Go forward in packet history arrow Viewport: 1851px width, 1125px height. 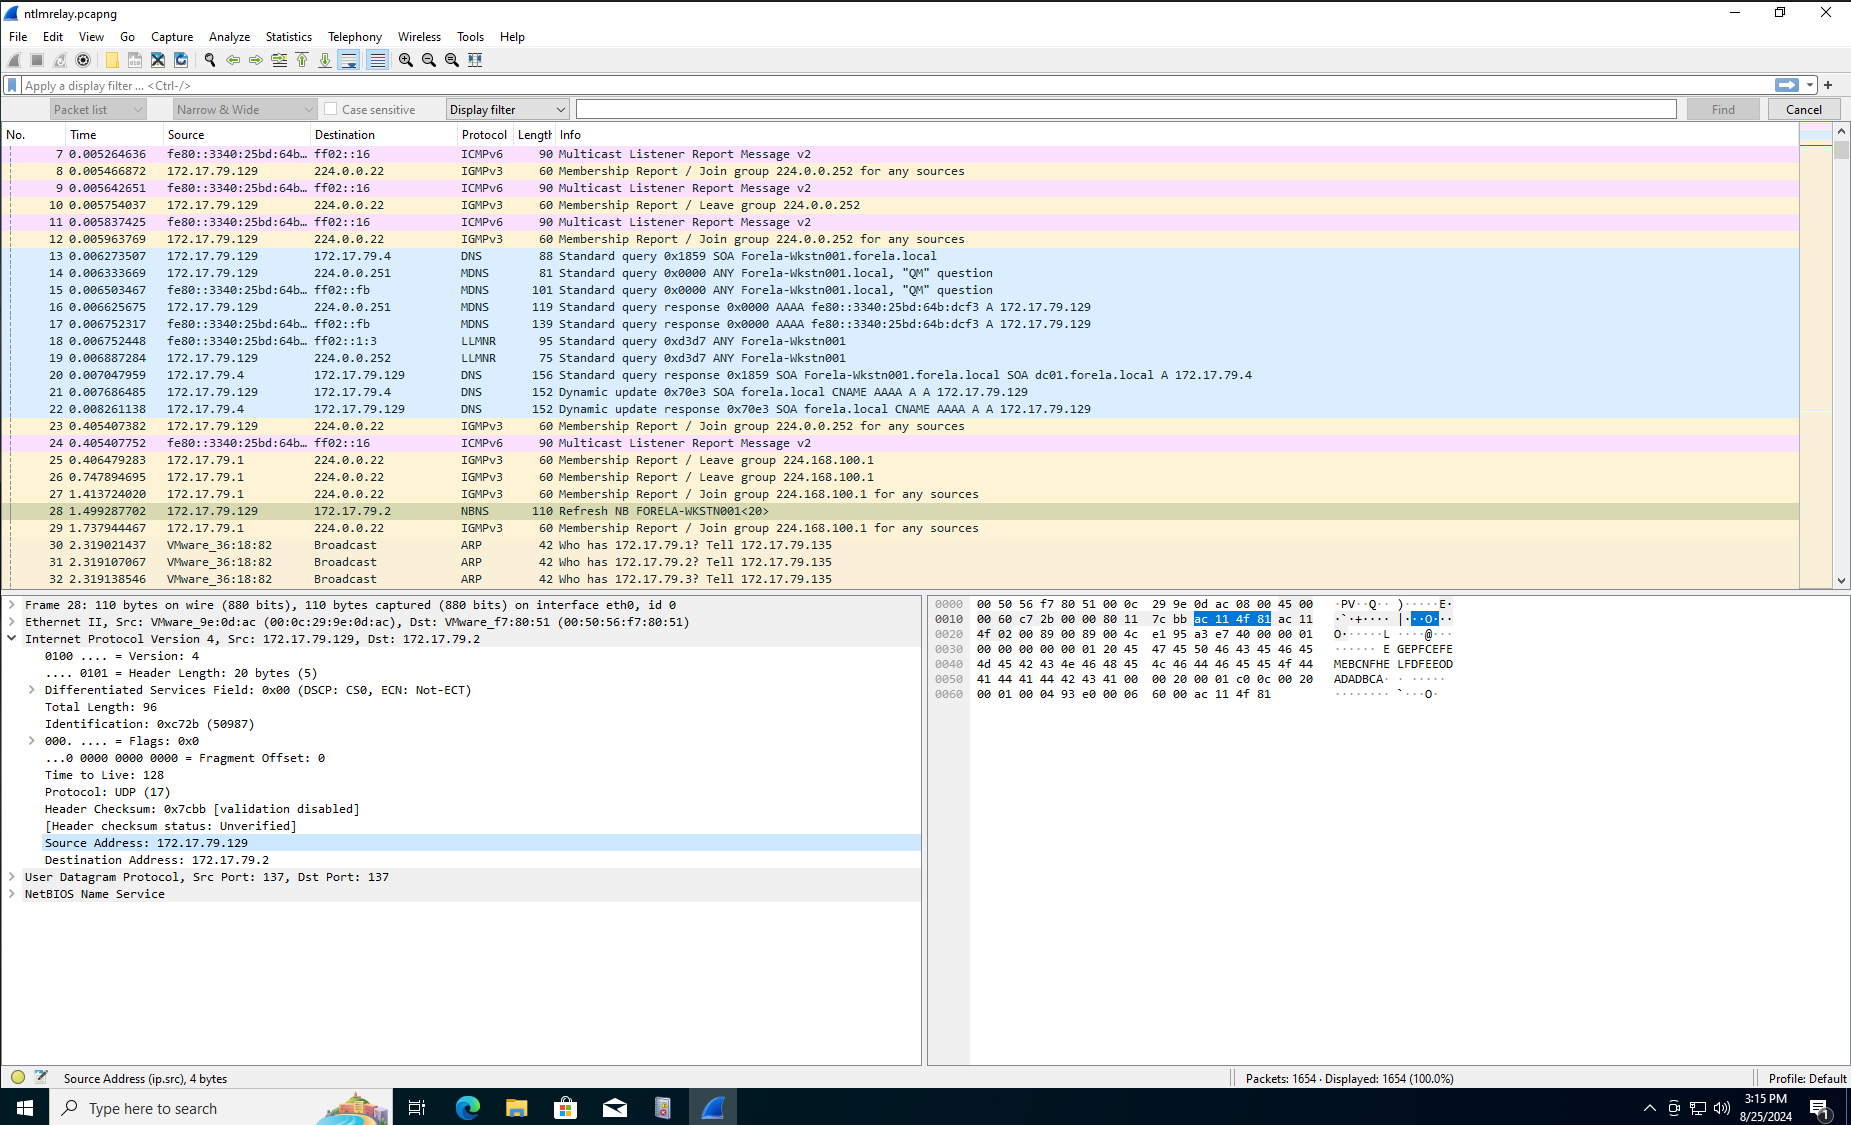click(256, 60)
